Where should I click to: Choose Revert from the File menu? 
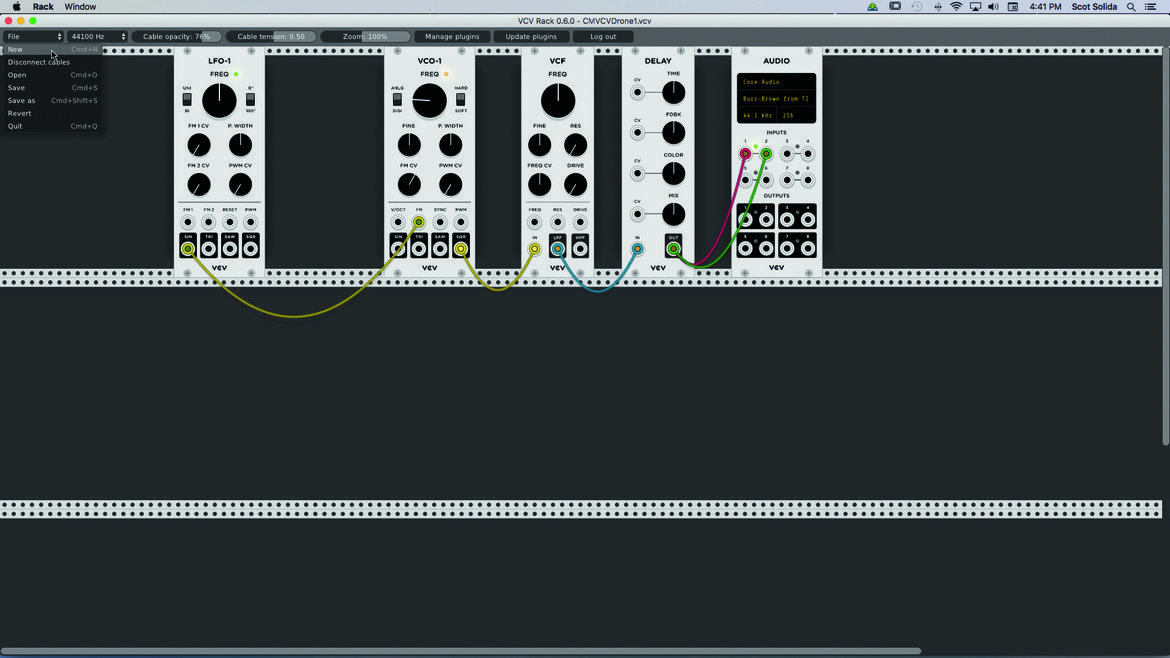52,113
